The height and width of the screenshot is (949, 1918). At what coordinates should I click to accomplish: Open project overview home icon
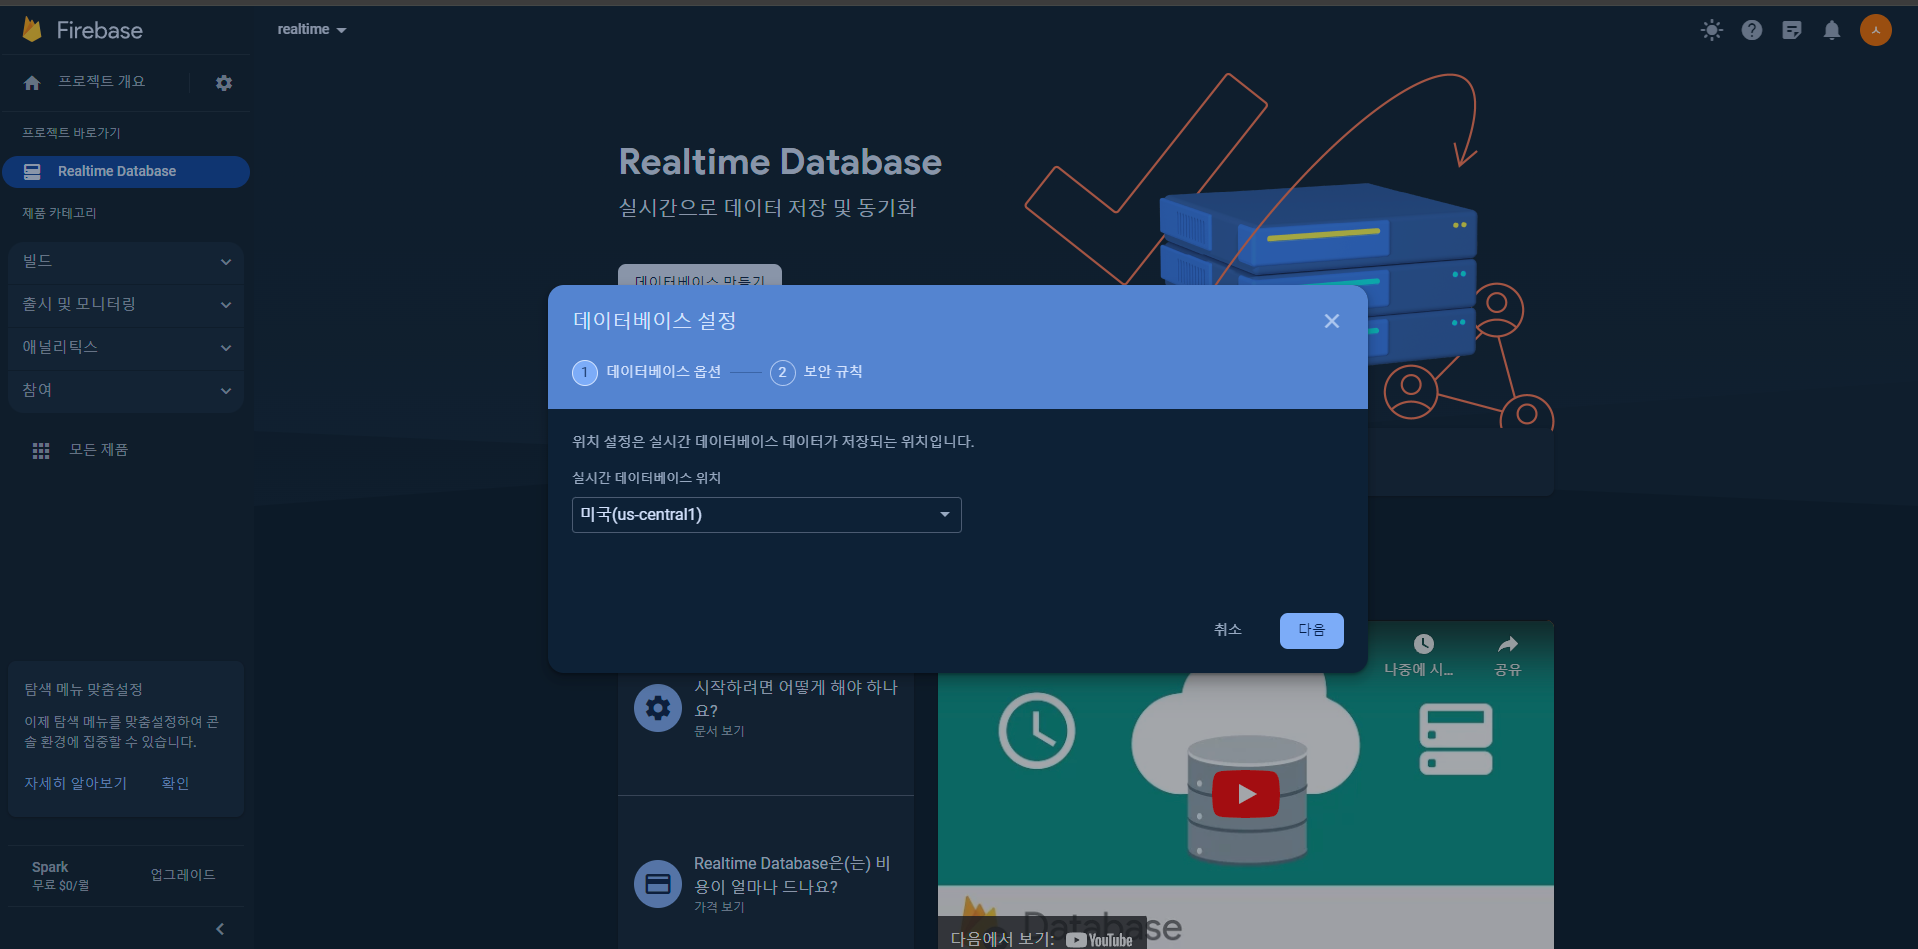point(32,83)
